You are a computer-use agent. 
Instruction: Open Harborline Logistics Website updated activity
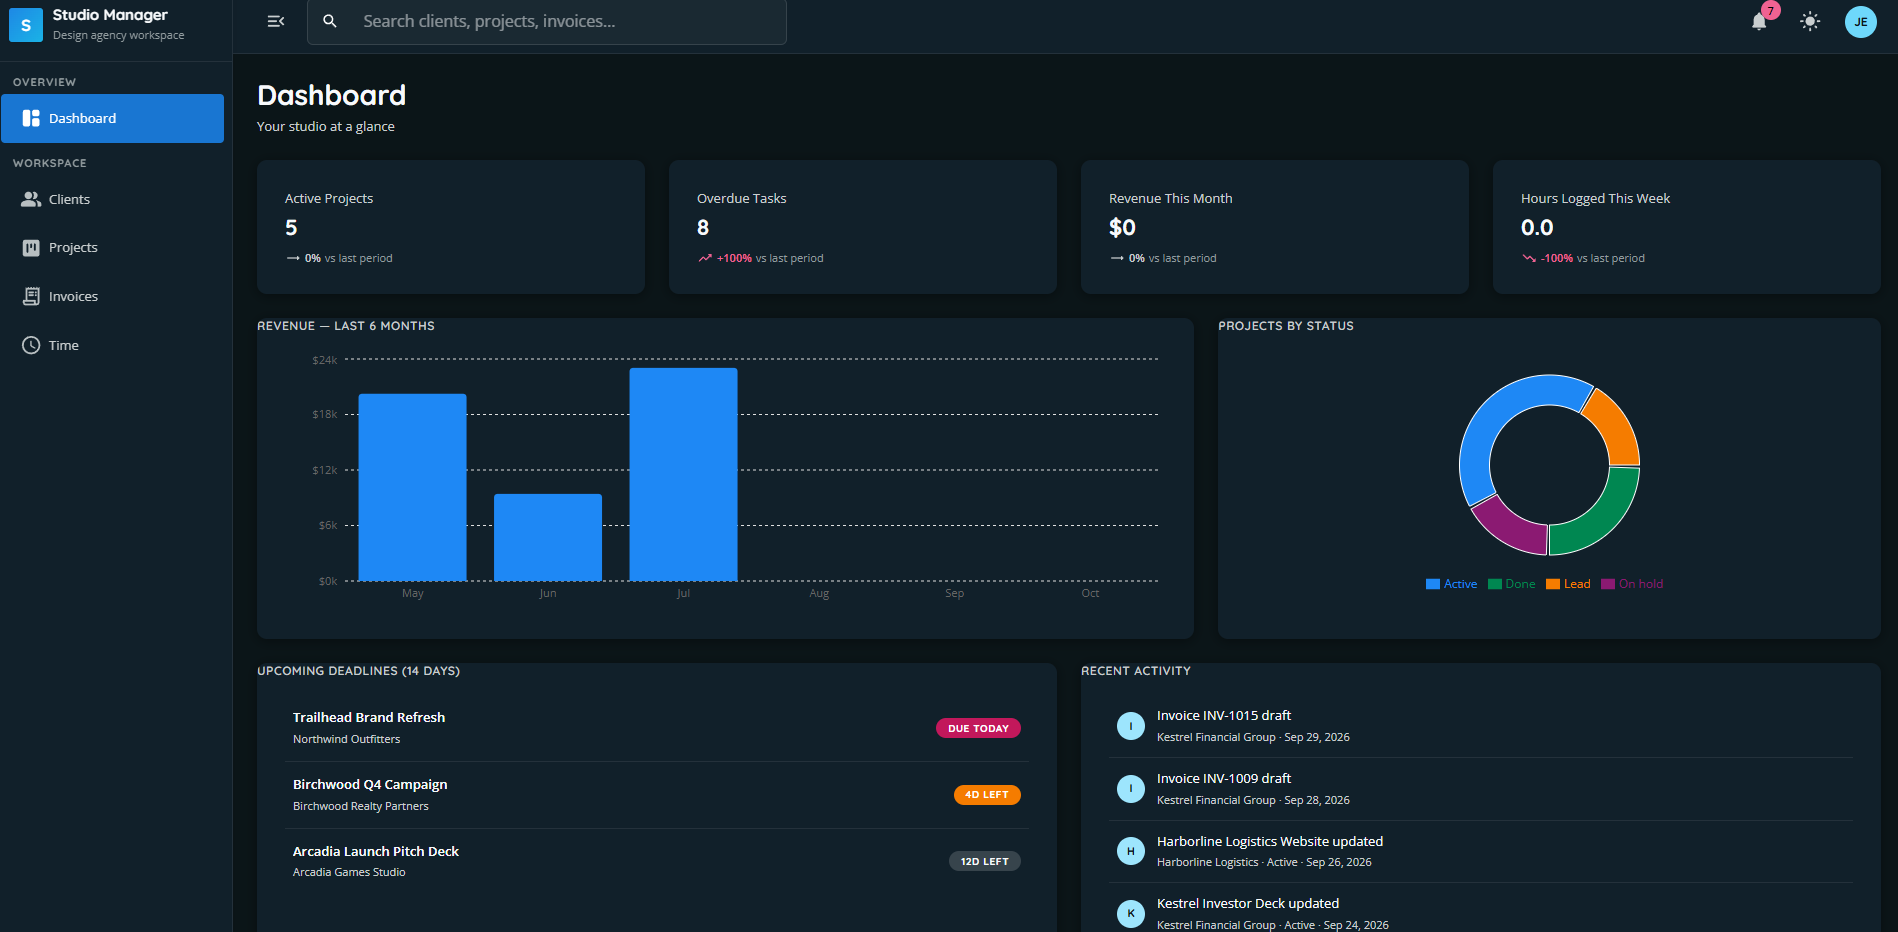click(x=1481, y=851)
